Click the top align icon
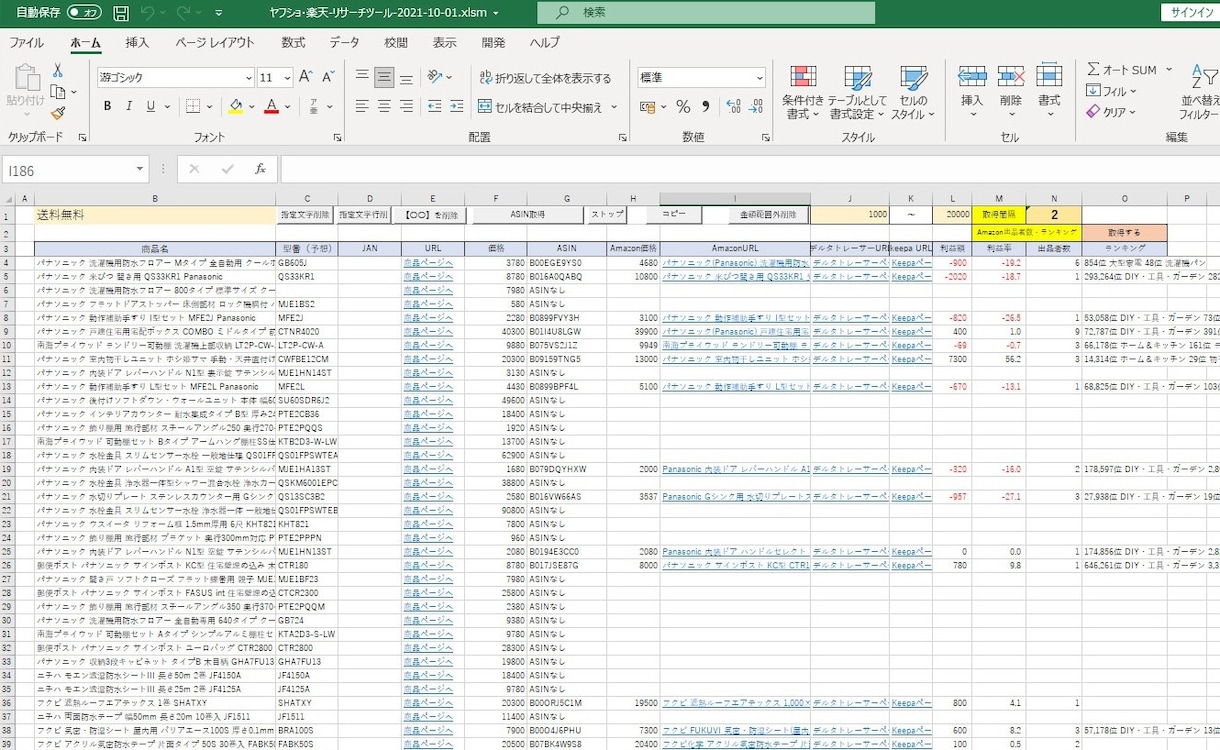 362,77
